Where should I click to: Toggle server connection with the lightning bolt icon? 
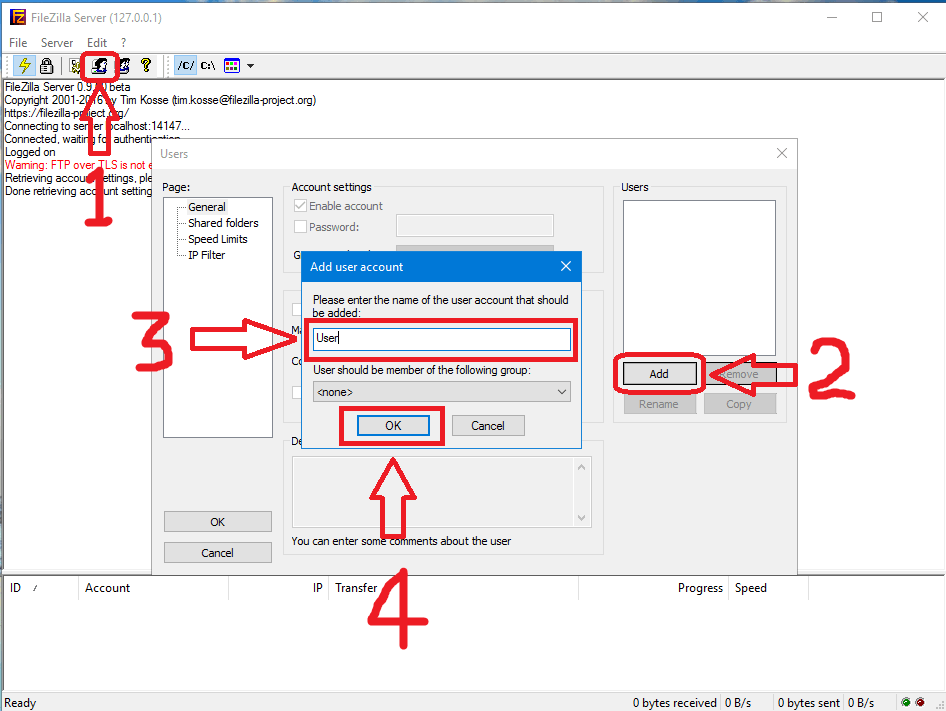pyautogui.click(x=23, y=65)
